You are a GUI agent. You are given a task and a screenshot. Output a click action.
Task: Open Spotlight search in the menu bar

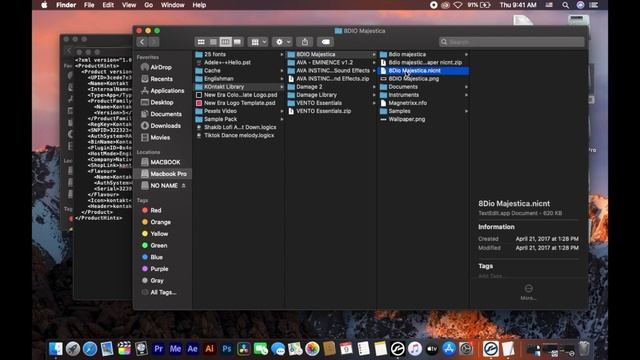[x=565, y=5]
